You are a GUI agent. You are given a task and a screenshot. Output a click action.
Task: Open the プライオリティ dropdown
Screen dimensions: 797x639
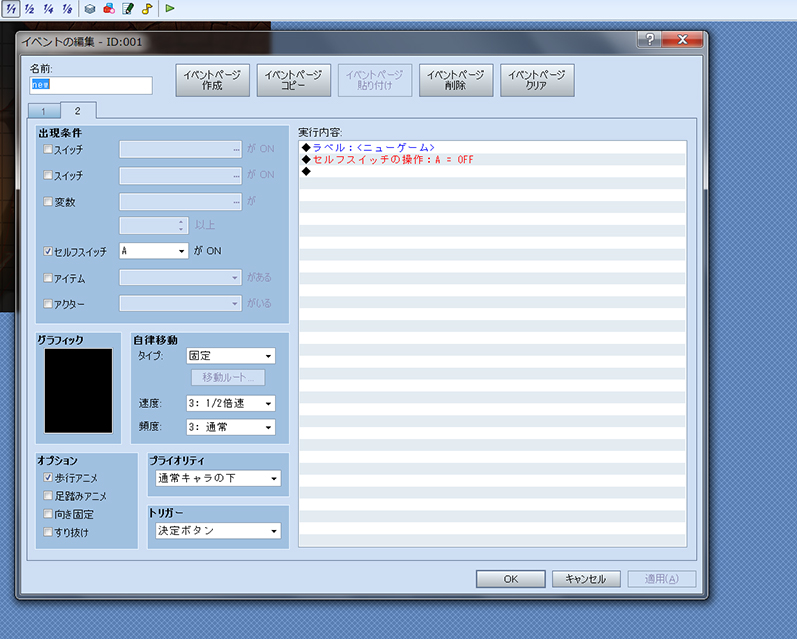pos(218,478)
